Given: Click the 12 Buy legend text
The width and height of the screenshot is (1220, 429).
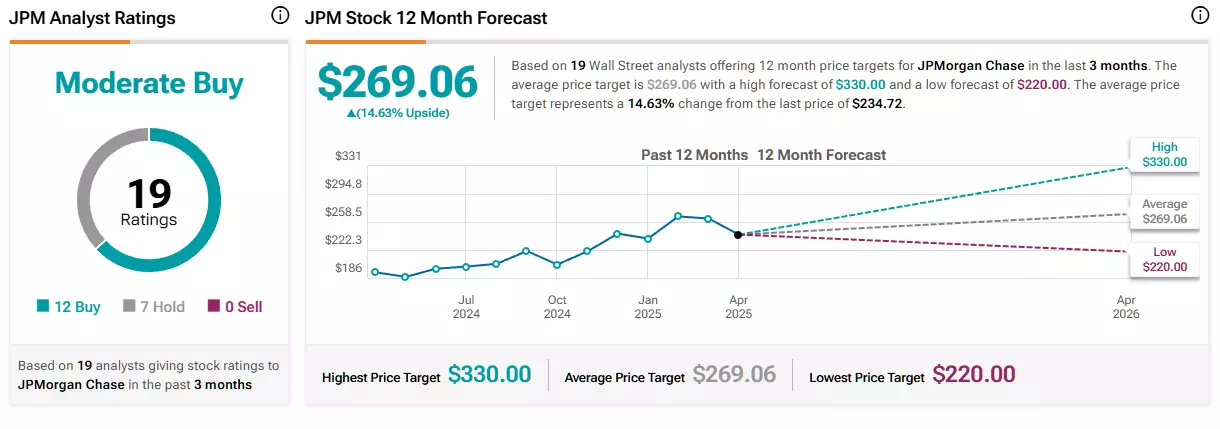Looking at the screenshot, I should (x=77, y=307).
